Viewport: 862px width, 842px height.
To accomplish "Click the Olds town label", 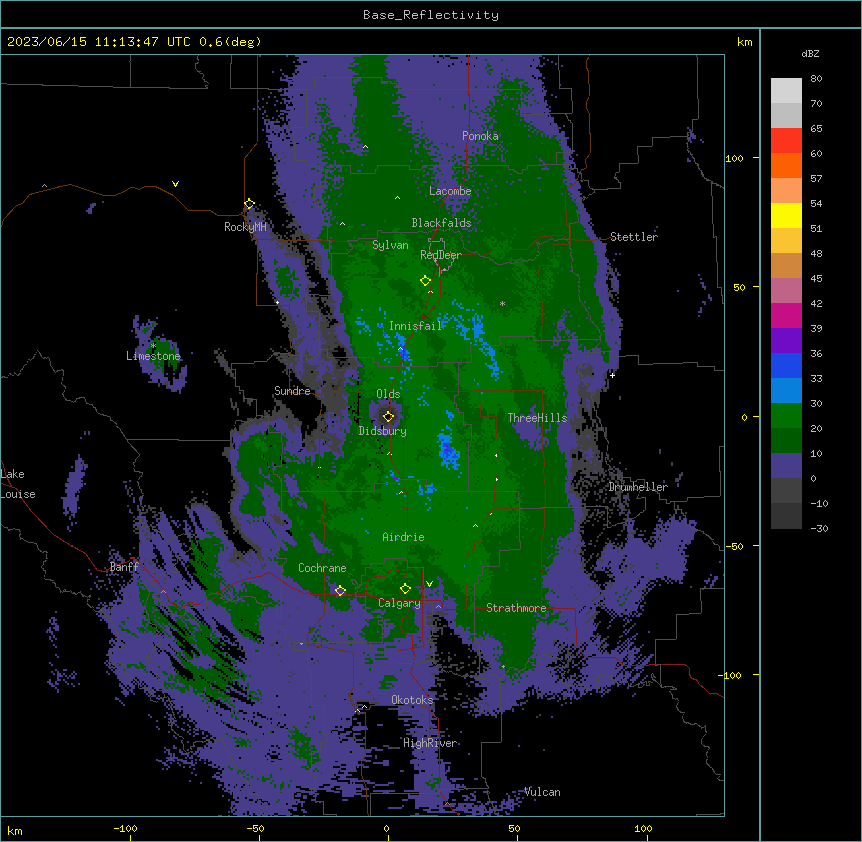I will click(388, 394).
